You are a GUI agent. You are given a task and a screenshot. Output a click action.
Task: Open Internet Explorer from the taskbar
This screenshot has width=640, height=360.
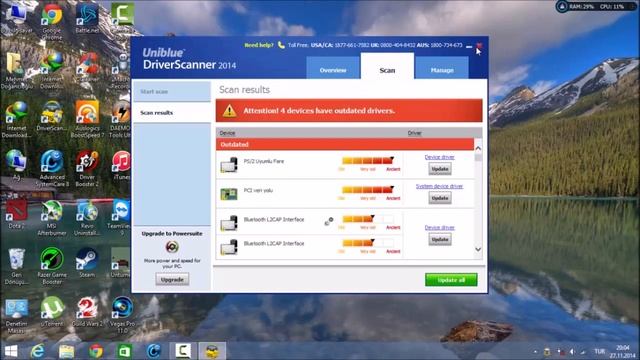click(x=38, y=351)
